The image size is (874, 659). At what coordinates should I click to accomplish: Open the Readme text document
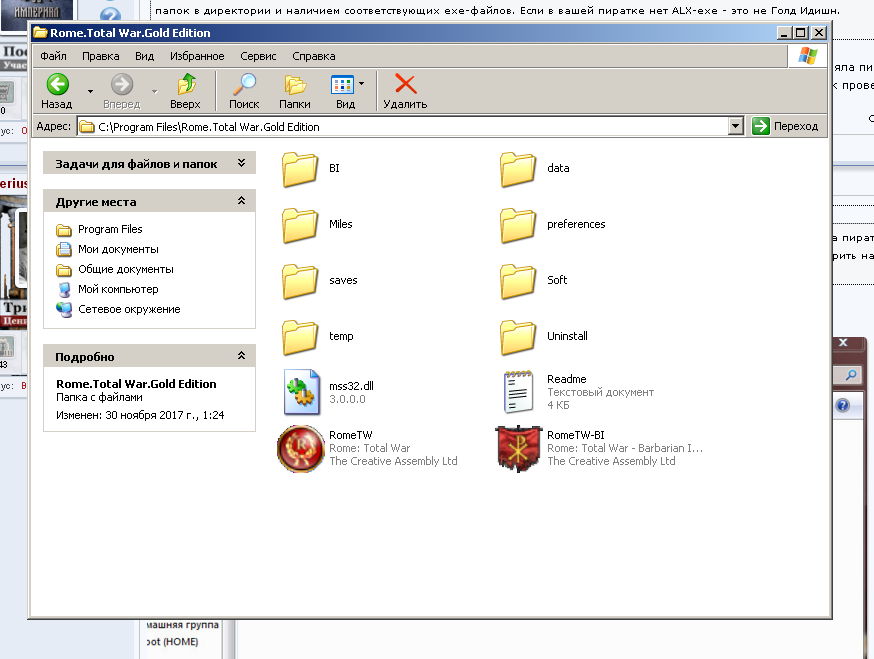tap(518, 392)
